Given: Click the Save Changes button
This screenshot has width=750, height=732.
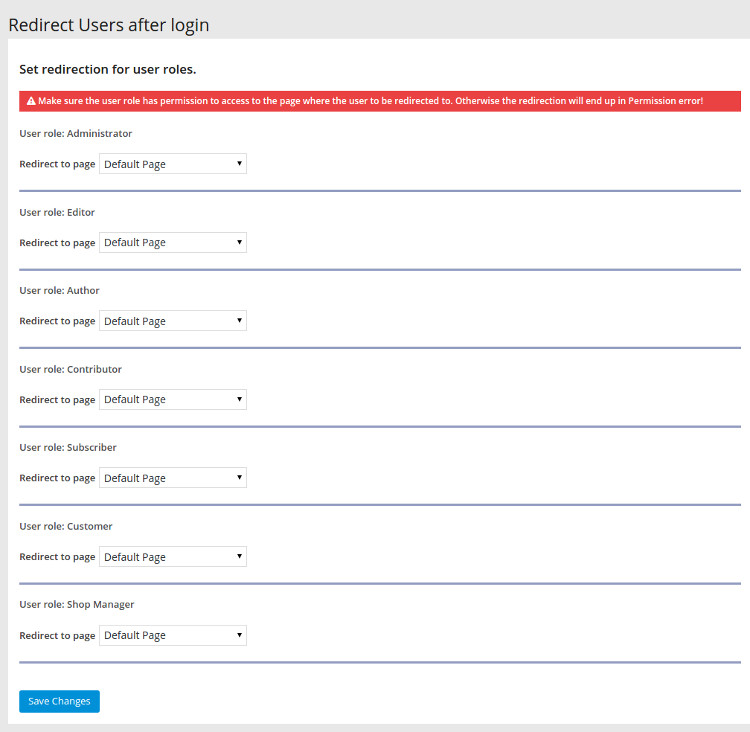Looking at the screenshot, I should pos(59,701).
